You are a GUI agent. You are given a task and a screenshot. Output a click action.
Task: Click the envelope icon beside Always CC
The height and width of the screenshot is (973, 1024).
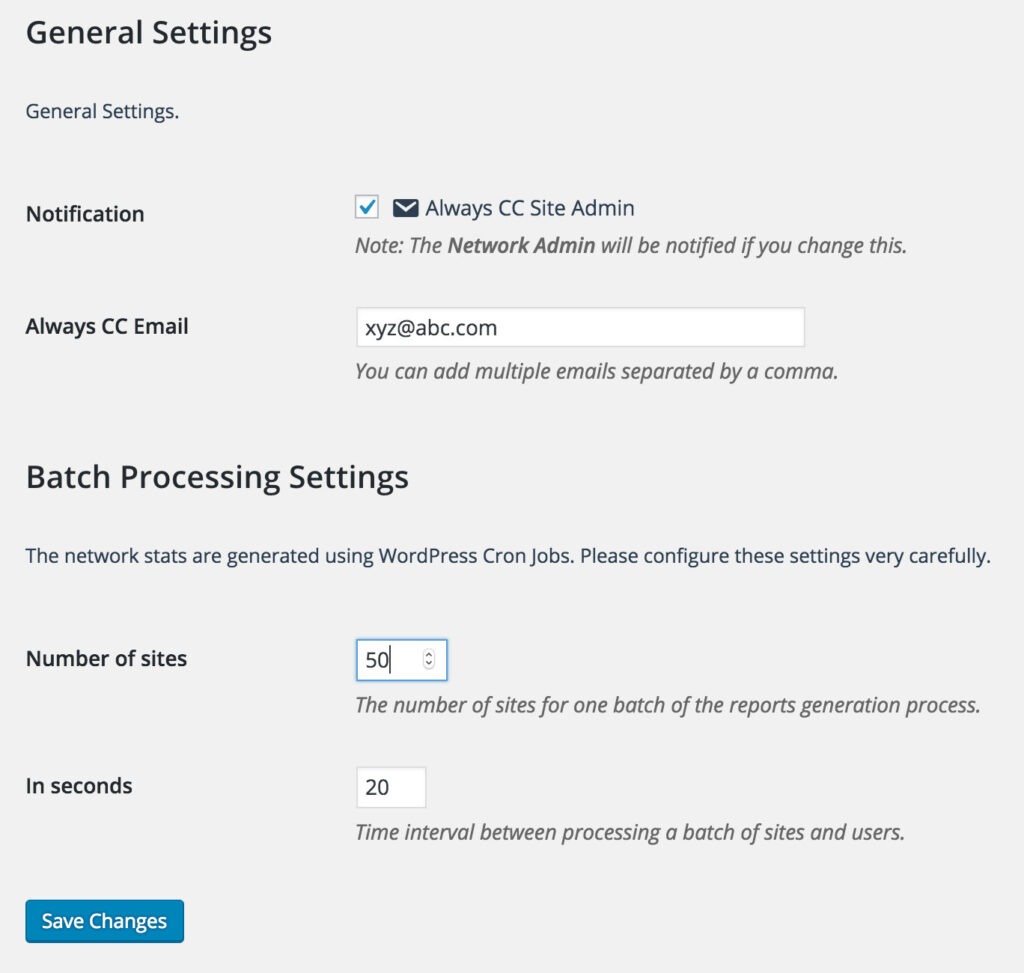click(x=405, y=208)
